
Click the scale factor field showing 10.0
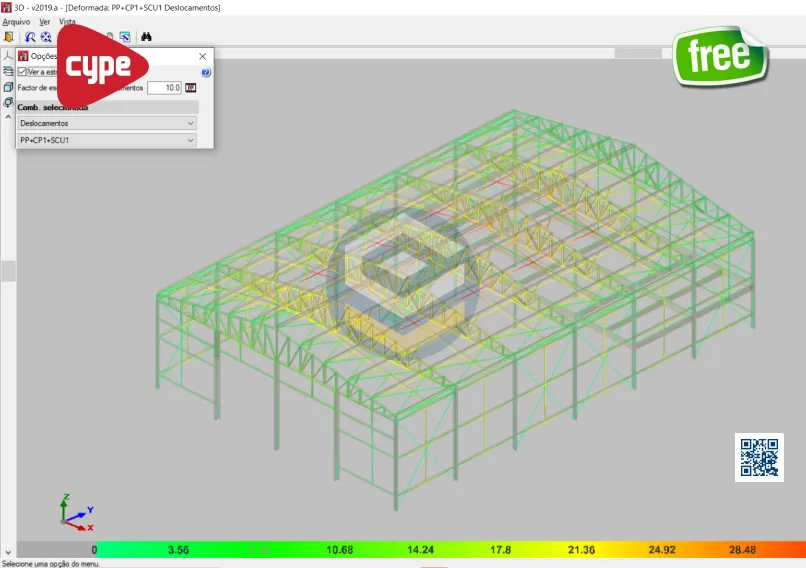164,88
